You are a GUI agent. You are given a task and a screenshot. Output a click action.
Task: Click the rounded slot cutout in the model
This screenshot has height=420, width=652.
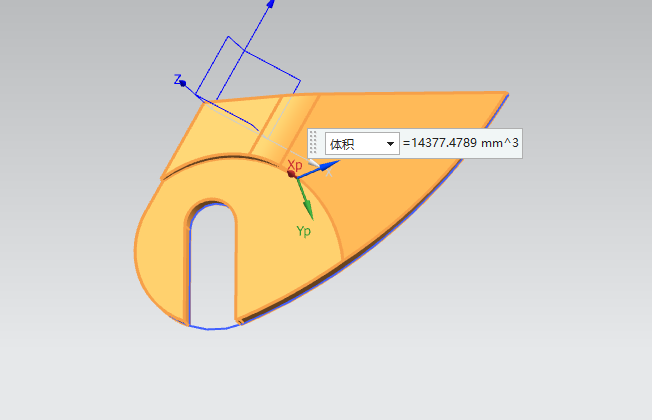pyautogui.click(x=211, y=265)
